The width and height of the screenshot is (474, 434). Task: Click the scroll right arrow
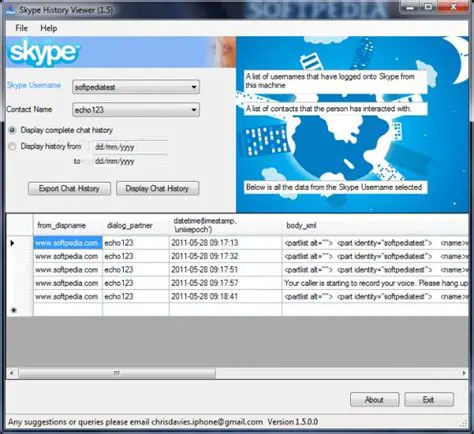click(x=464, y=373)
